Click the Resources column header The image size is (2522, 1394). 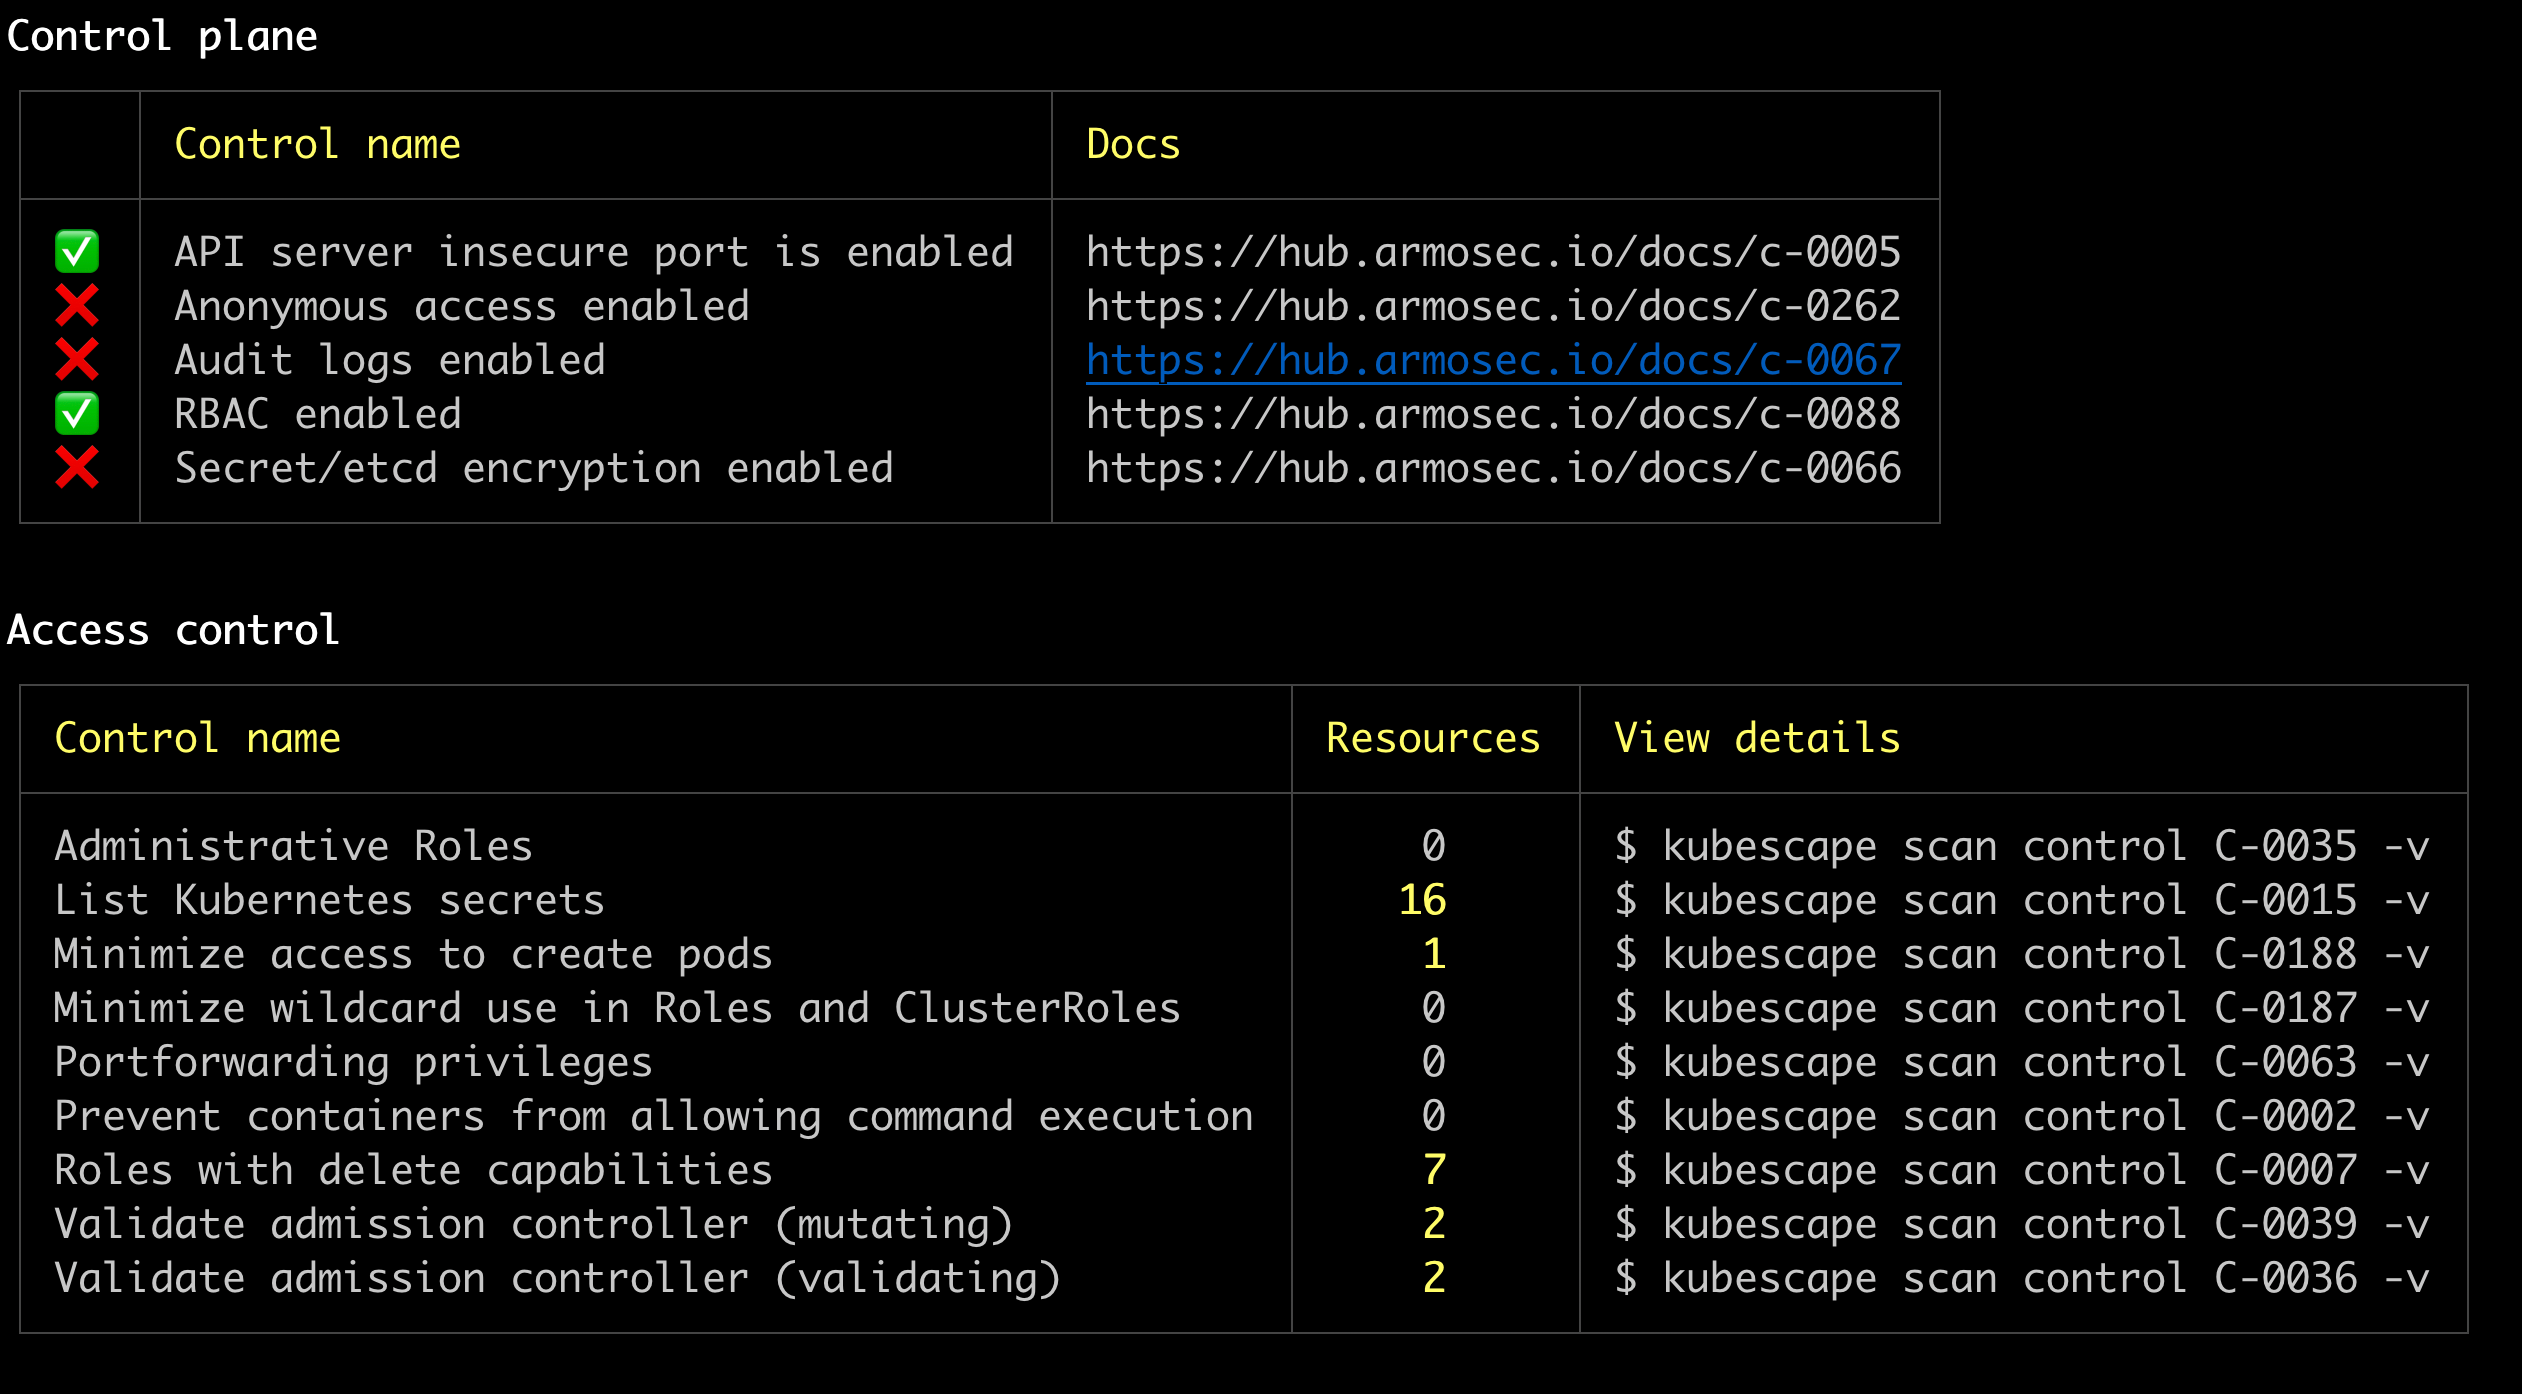(x=1433, y=739)
